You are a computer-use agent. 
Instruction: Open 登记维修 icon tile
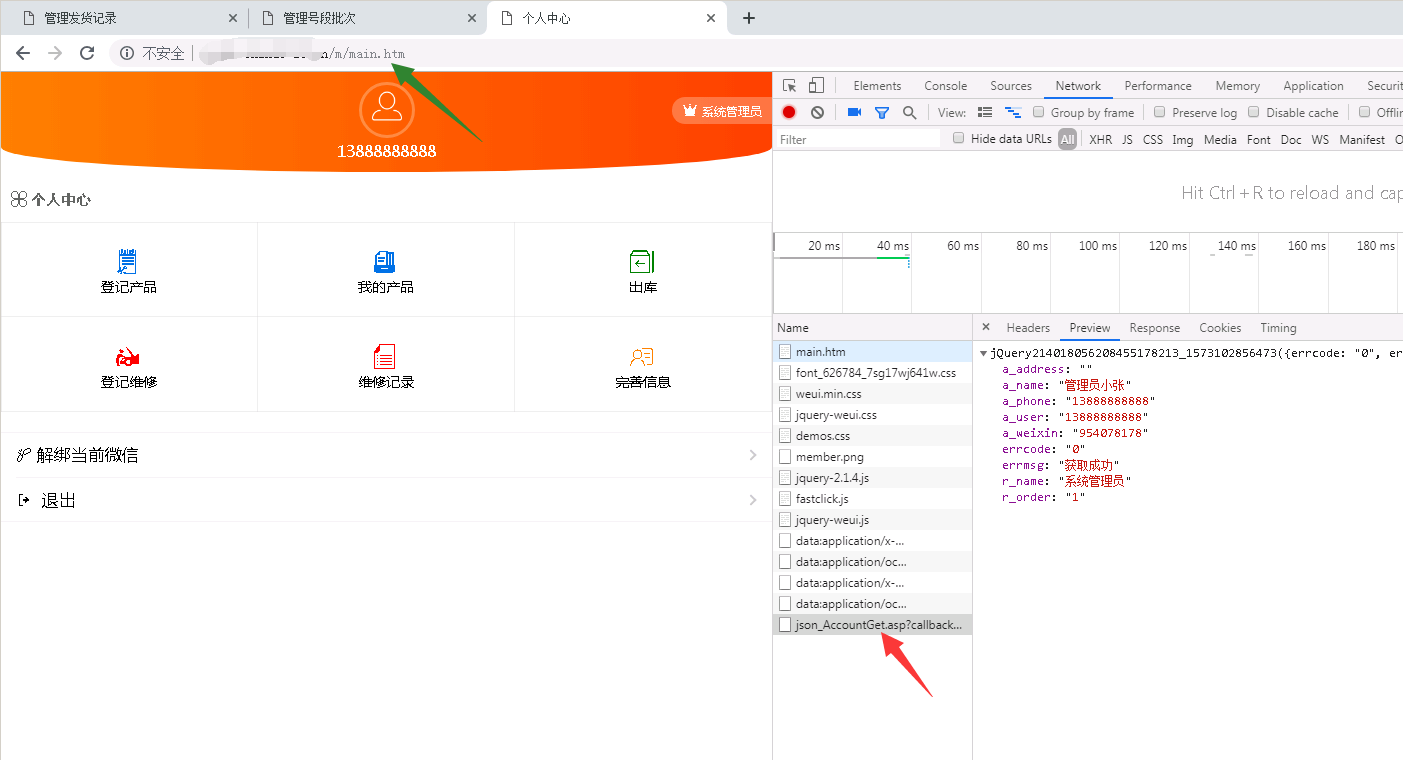coord(129,365)
